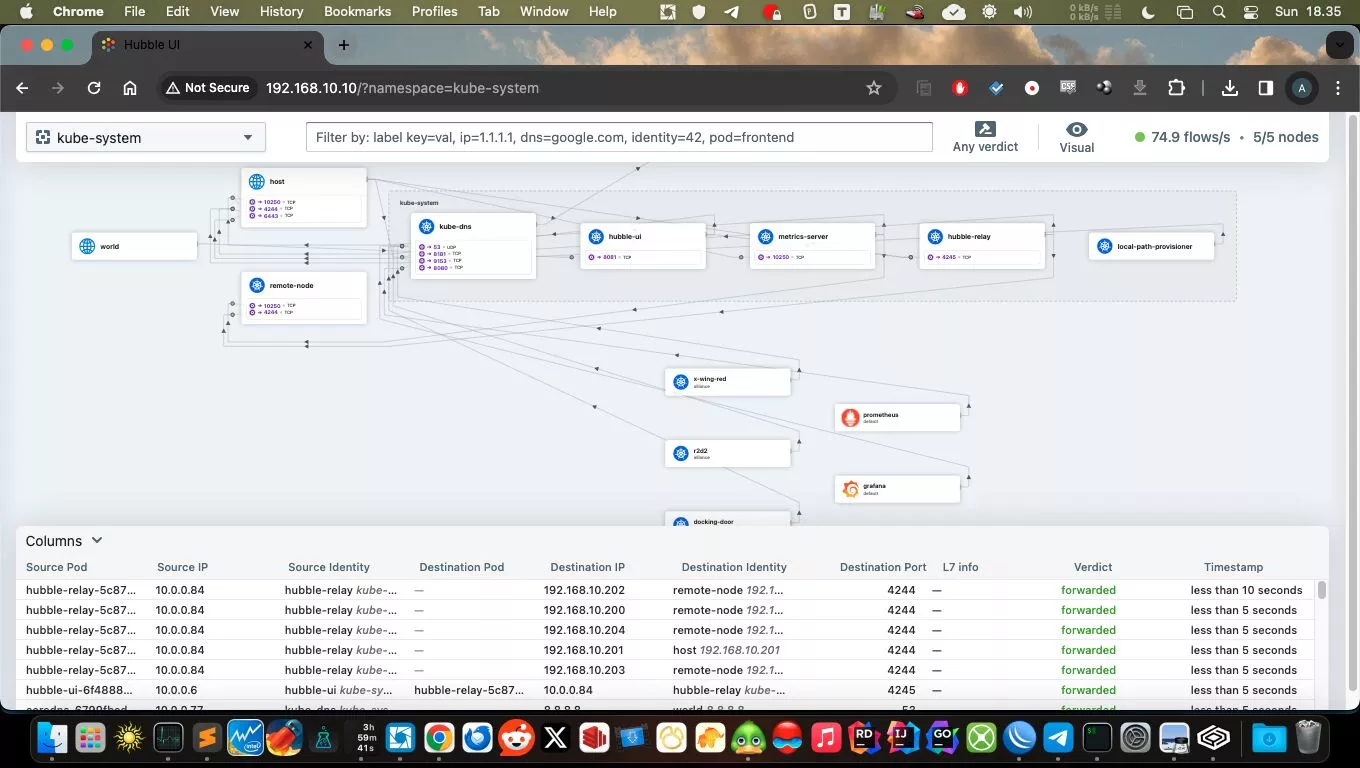
Task: Click the Timestamp column header
Action: (1234, 567)
